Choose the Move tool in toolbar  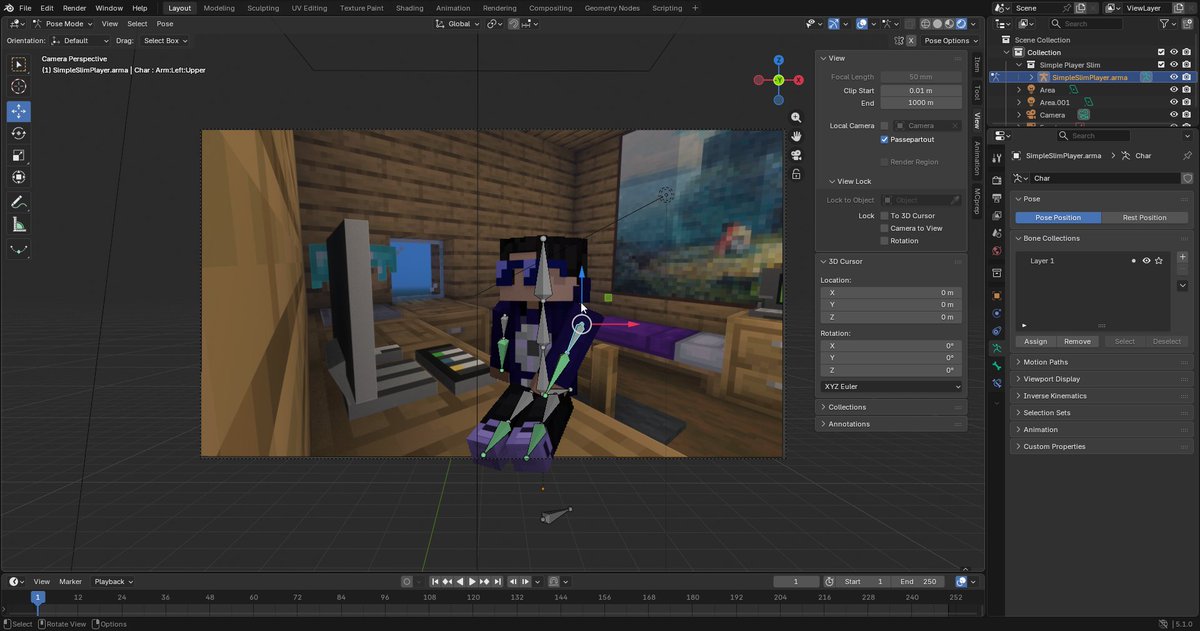(19, 111)
